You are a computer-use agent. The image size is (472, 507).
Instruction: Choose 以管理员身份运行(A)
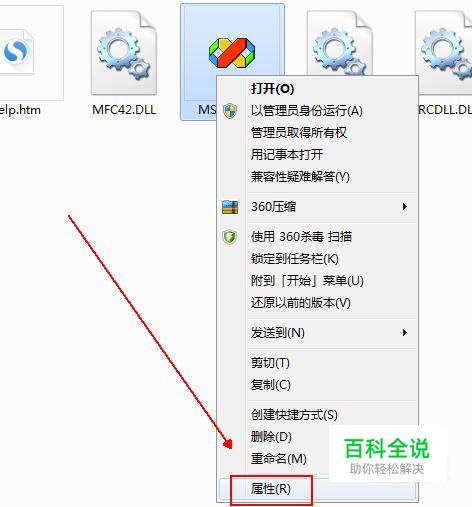(307, 111)
